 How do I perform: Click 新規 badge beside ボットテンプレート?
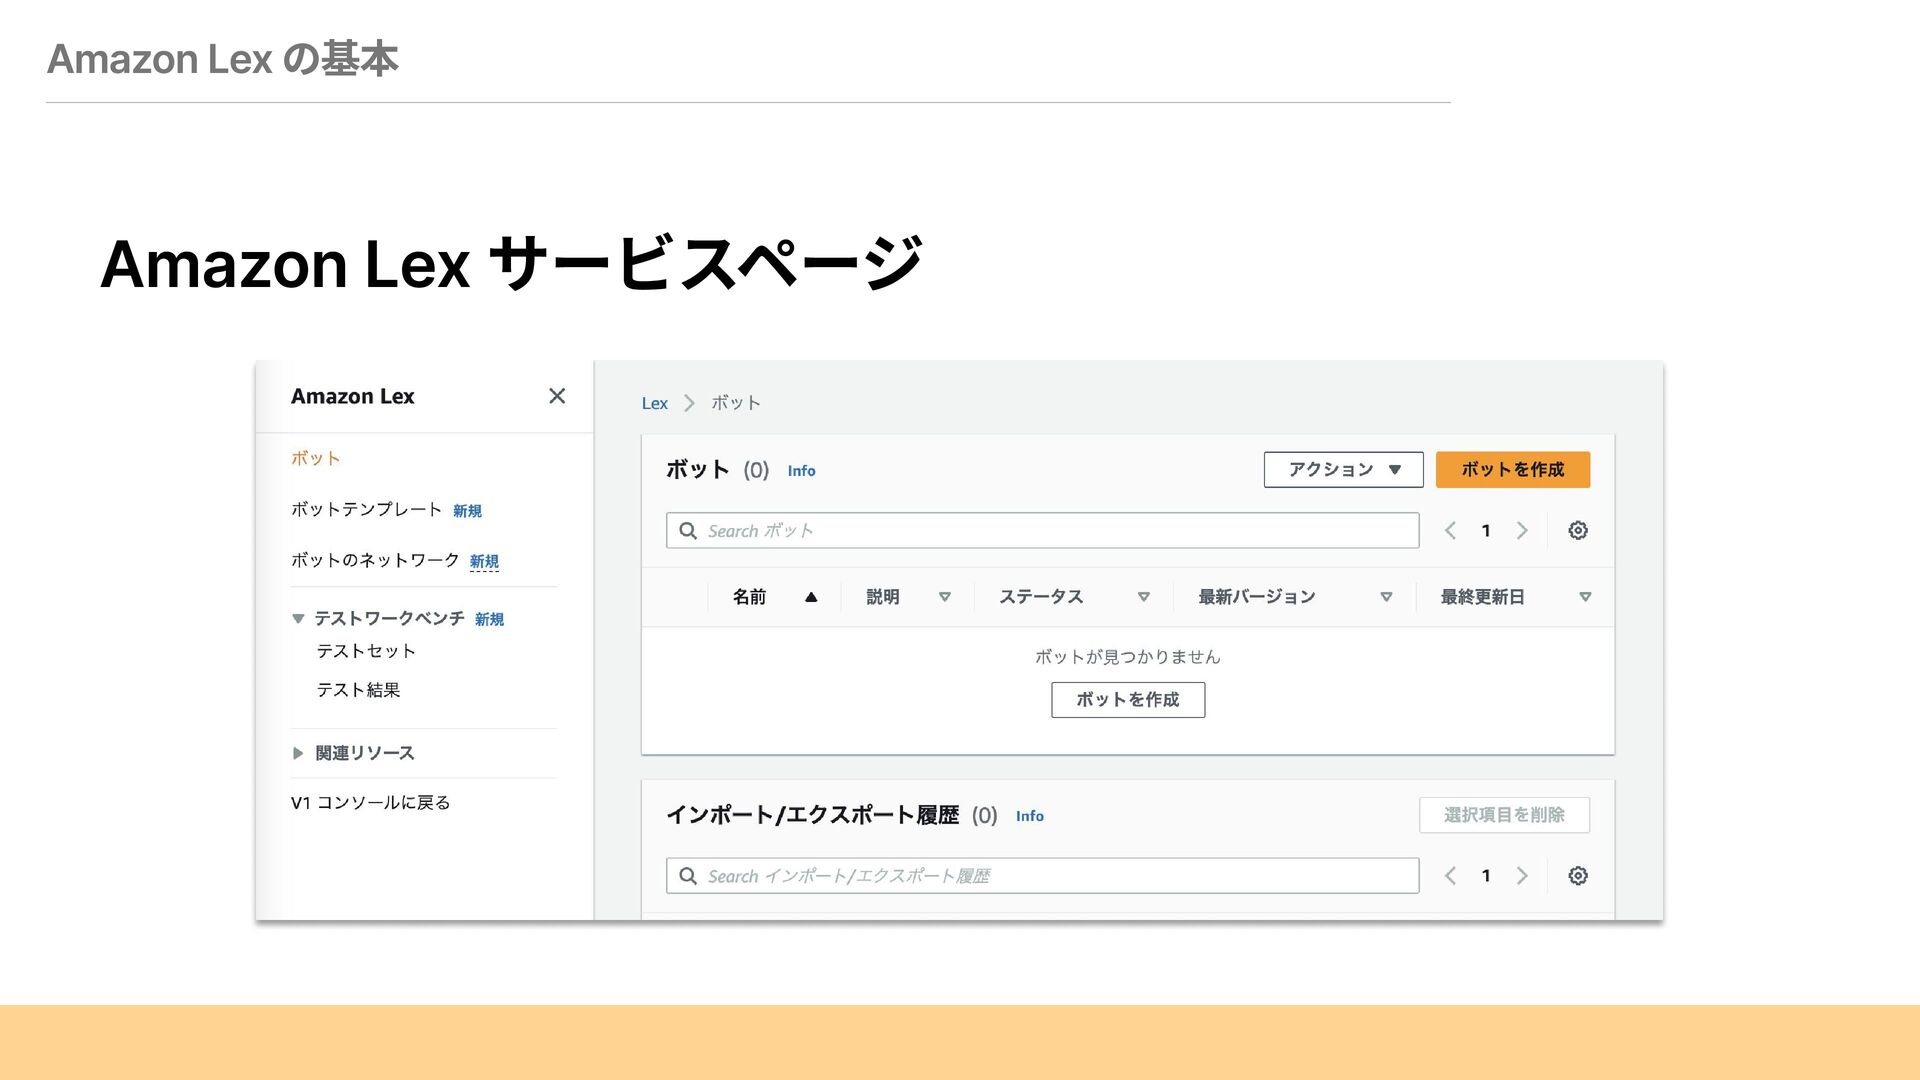click(x=467, y=511)
